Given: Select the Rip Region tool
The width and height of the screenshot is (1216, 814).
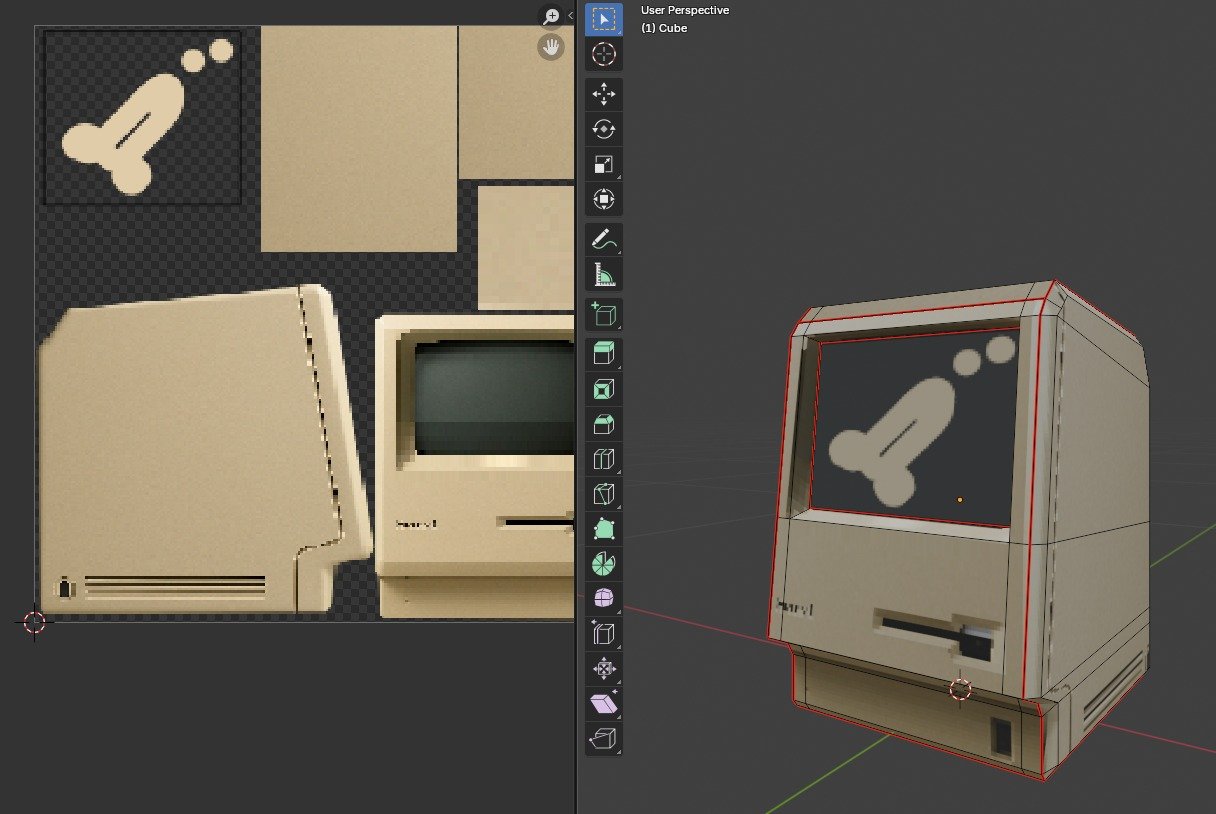Looking at the screenshot, I should pos(604,739).
